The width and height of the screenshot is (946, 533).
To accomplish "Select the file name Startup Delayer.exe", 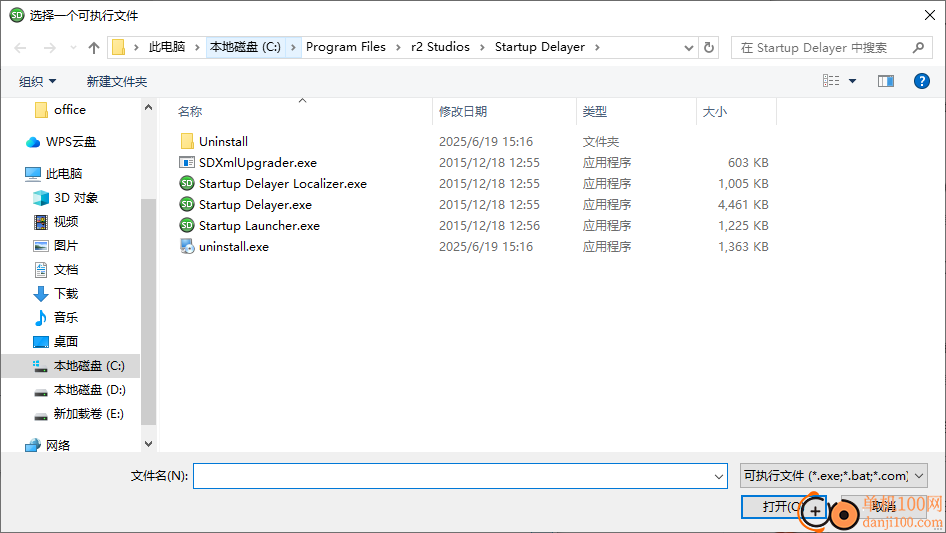I will click(x=255, y=205).
